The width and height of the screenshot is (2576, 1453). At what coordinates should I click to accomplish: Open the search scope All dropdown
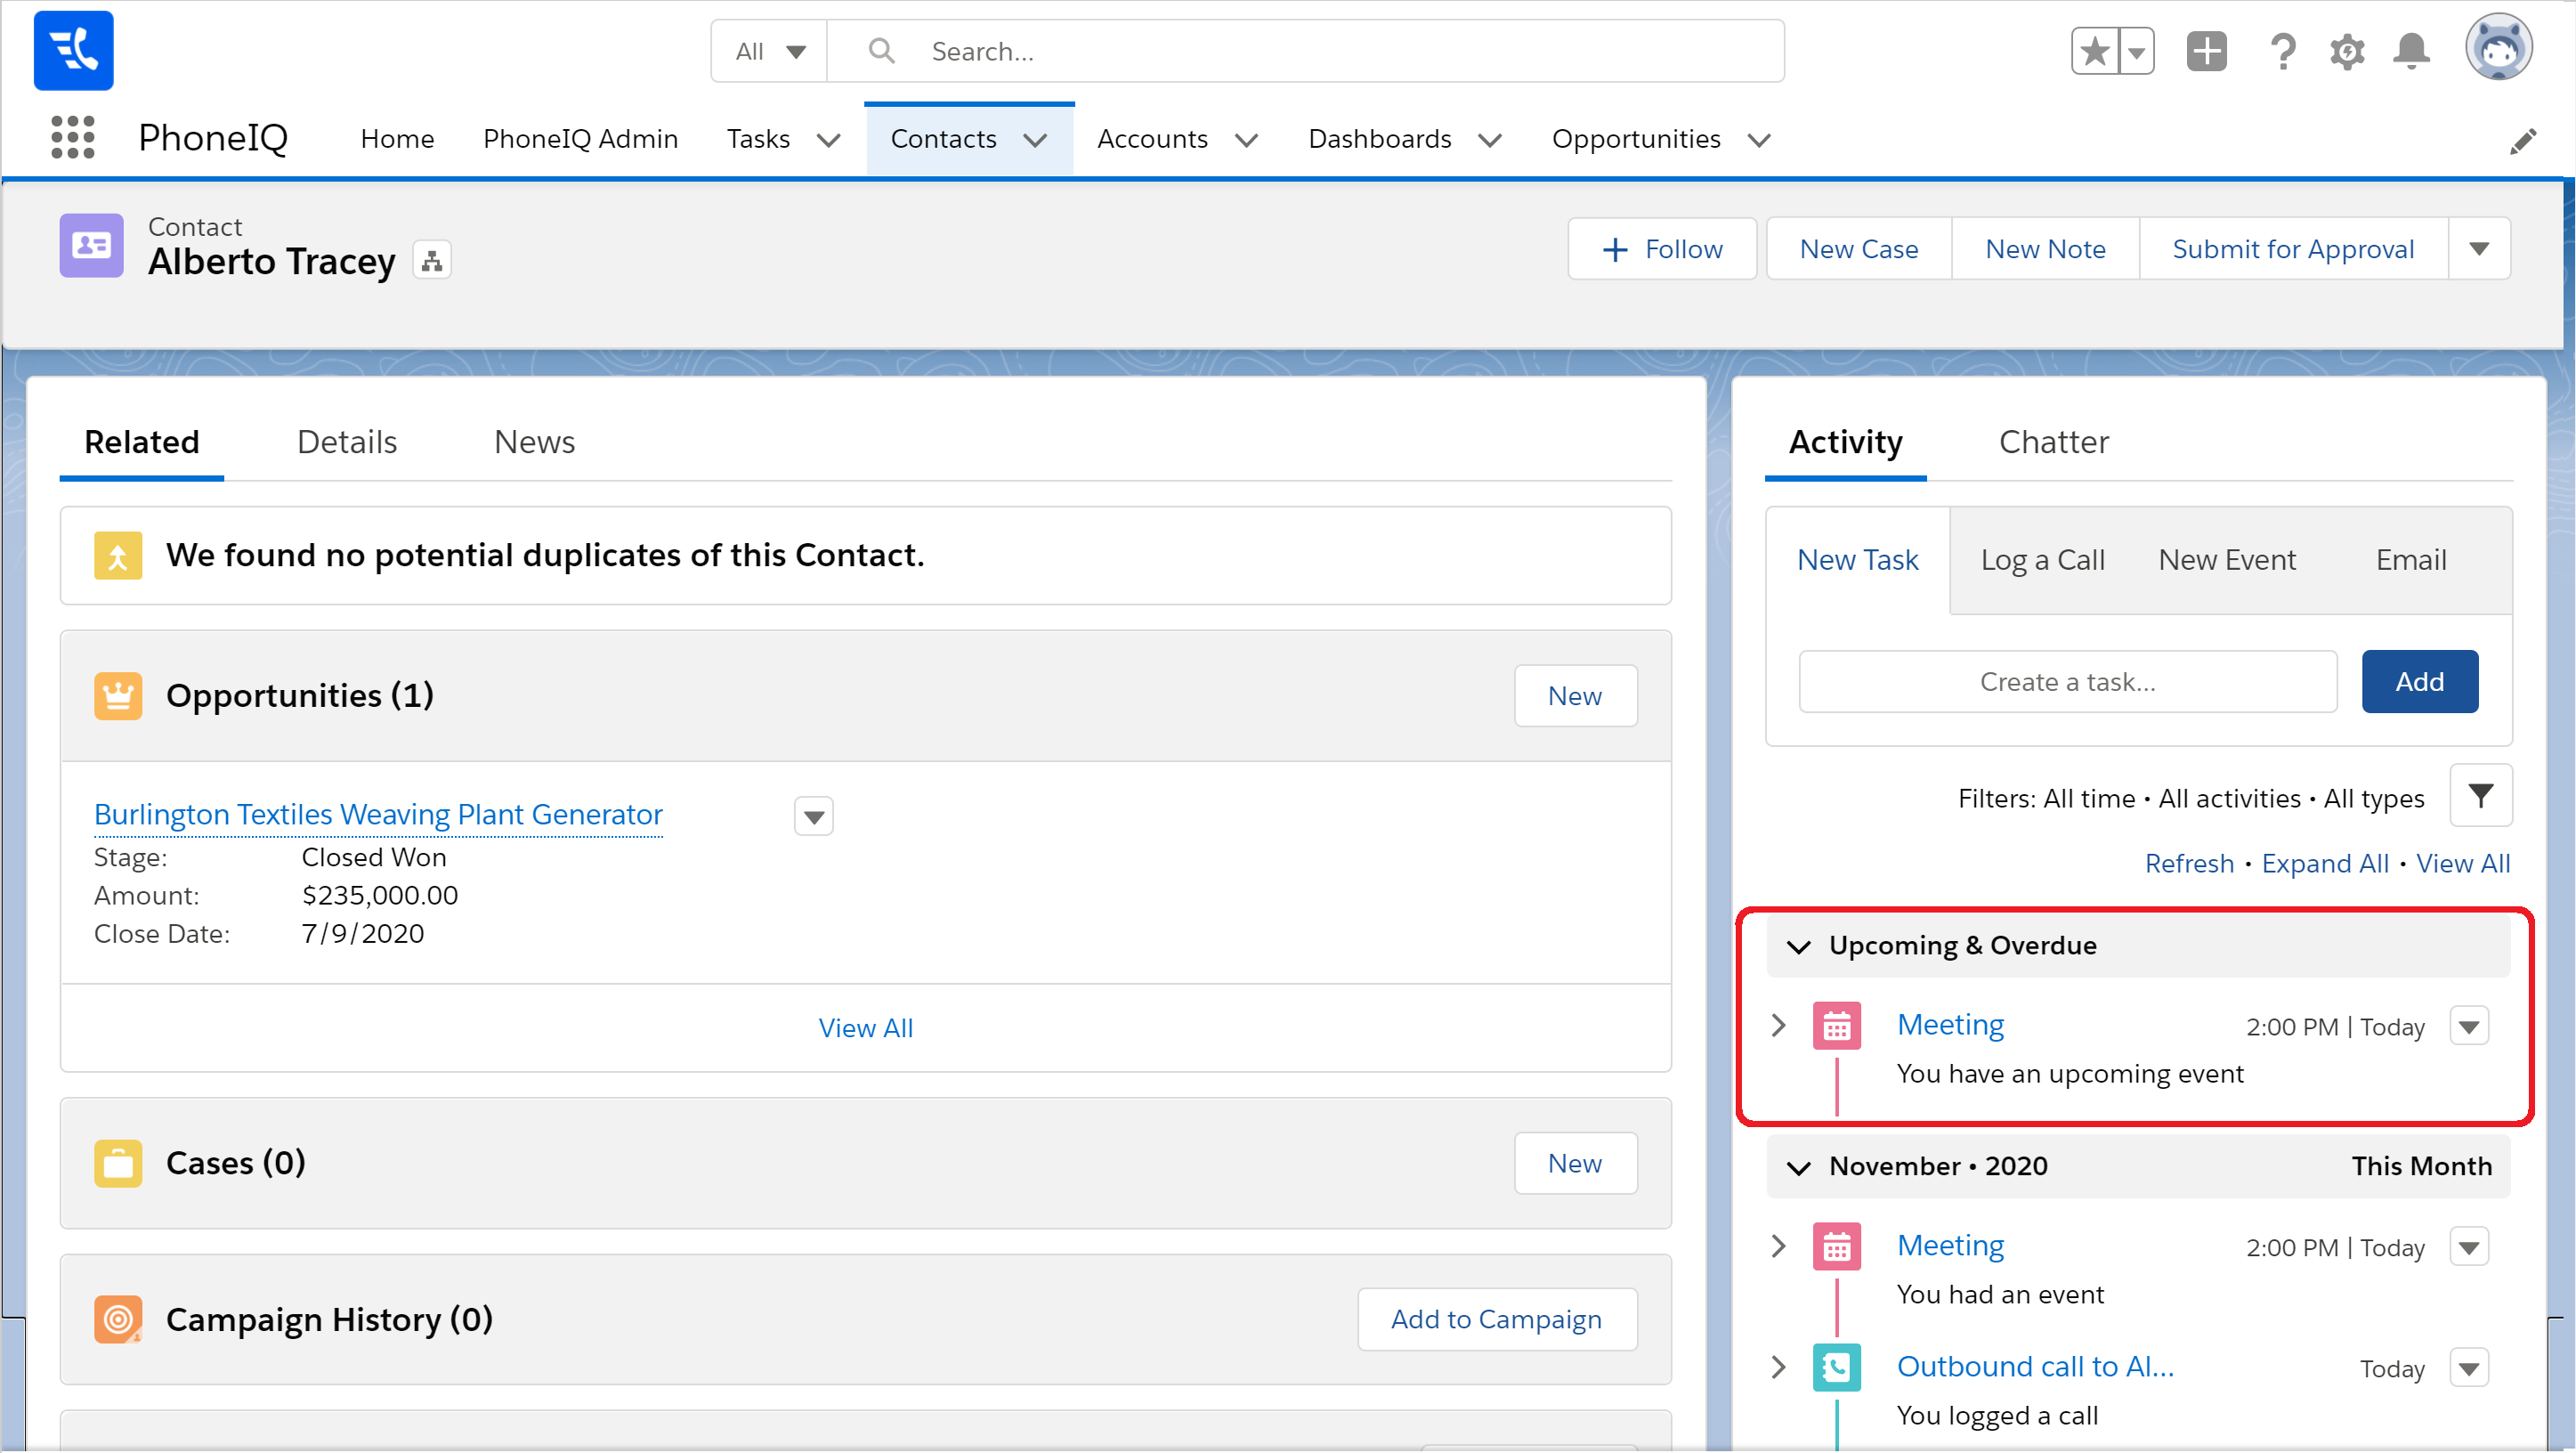pyautogui.click(x=769, y=51)
